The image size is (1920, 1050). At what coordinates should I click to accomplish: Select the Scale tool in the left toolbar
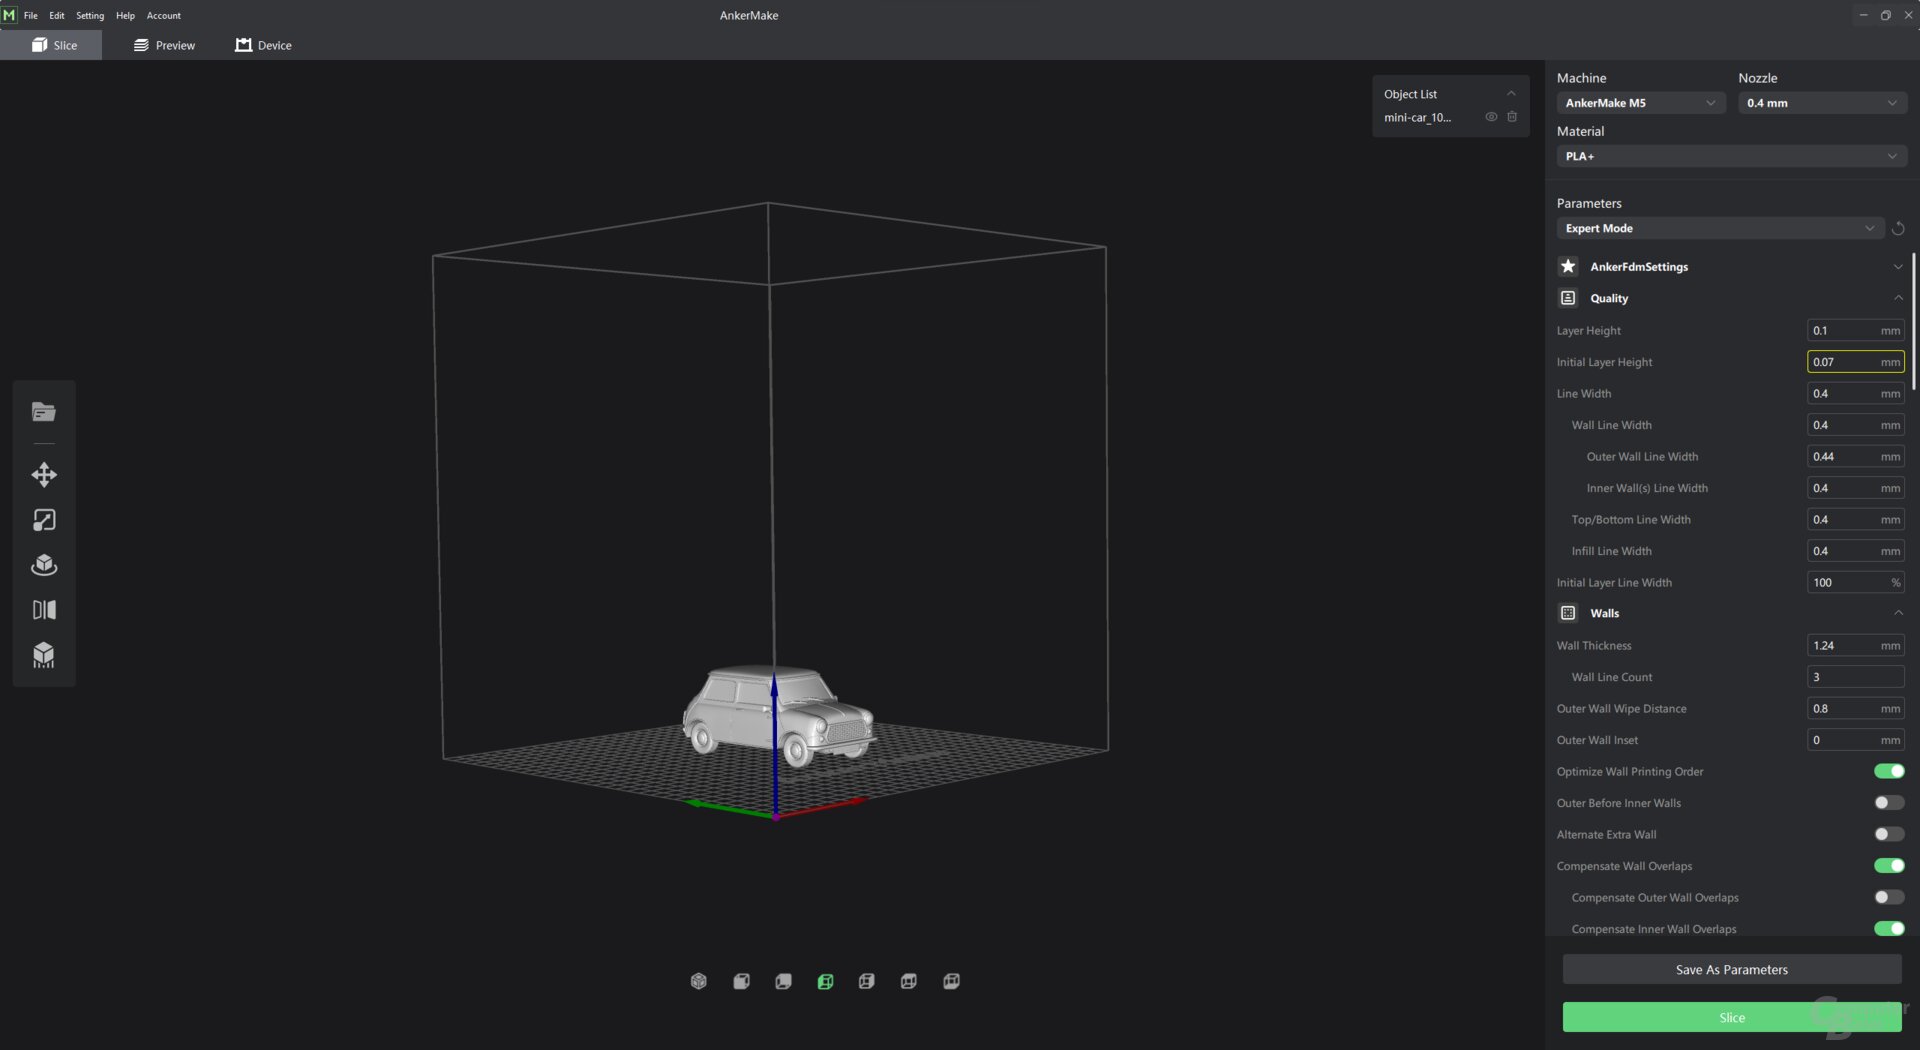coord(44,520)
